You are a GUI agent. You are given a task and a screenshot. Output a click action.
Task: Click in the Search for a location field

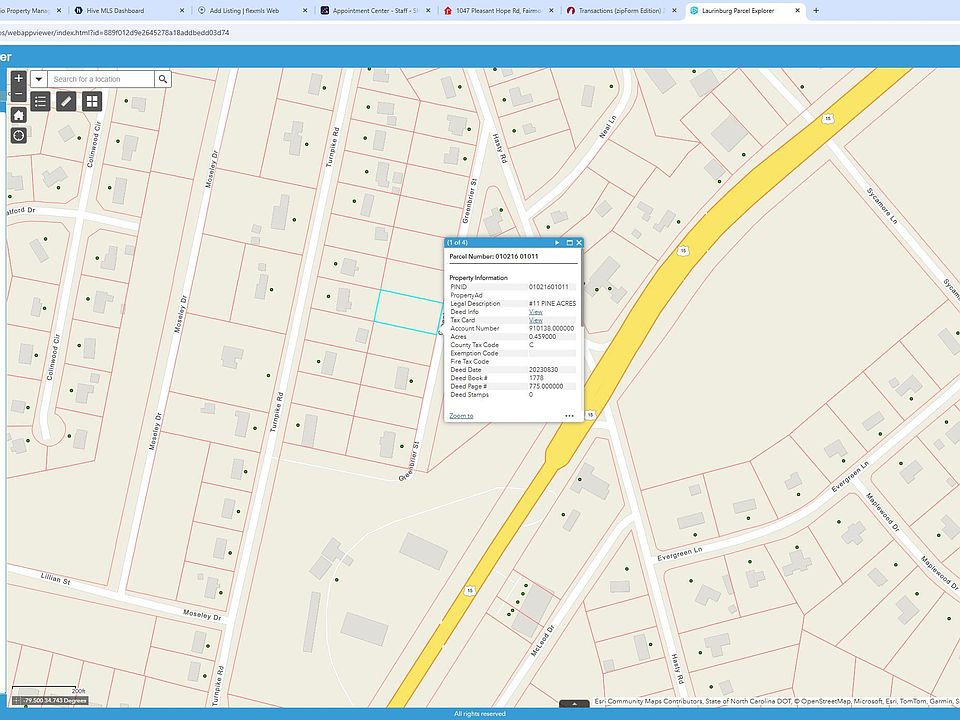click(x=100, y=79)
